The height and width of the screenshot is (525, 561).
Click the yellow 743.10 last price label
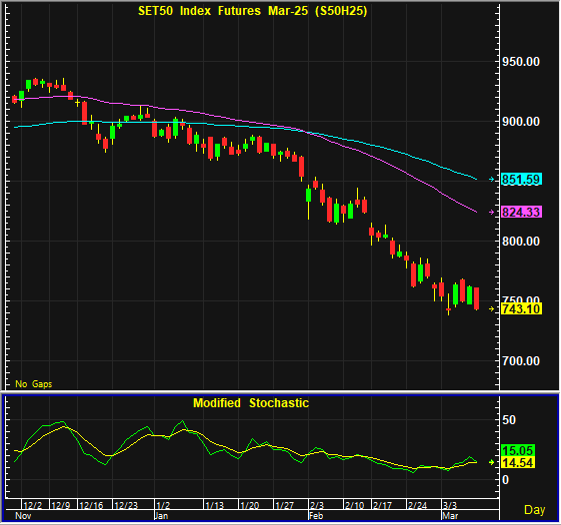coord(521,308)
